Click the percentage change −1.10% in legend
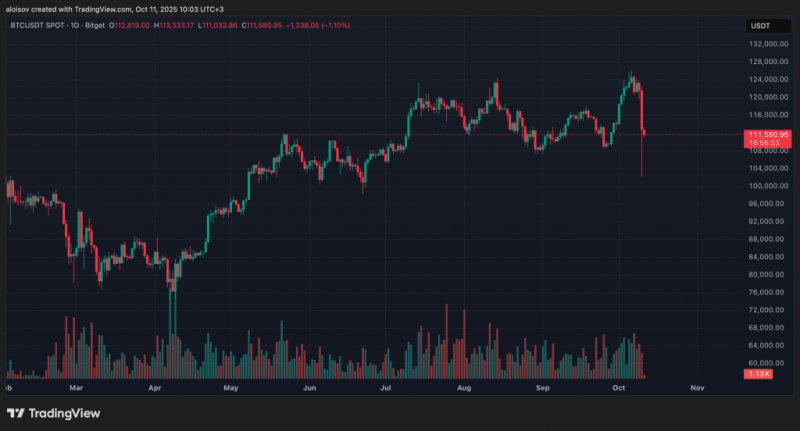The width and height of the screenshot is (800, 431). pyautogui.click(x=336, y=25)
